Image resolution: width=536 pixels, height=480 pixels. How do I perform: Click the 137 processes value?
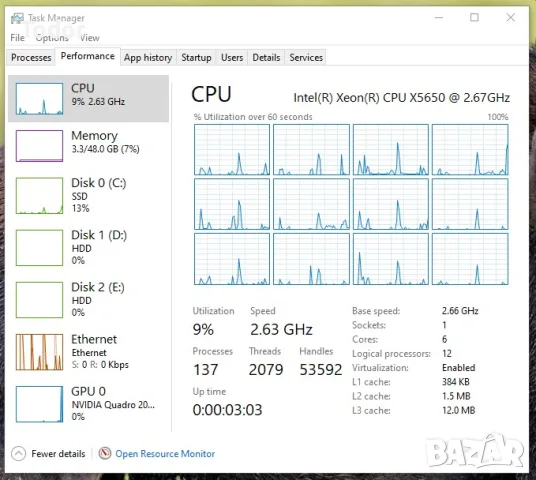tap(205, 370)
